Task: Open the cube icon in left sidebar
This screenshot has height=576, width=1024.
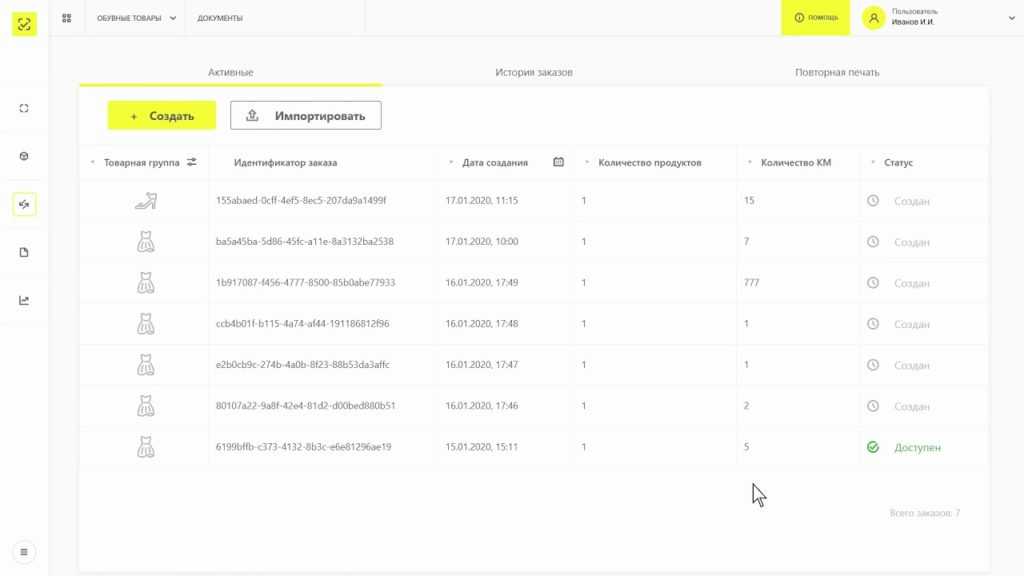Action: tap(24, 156)
